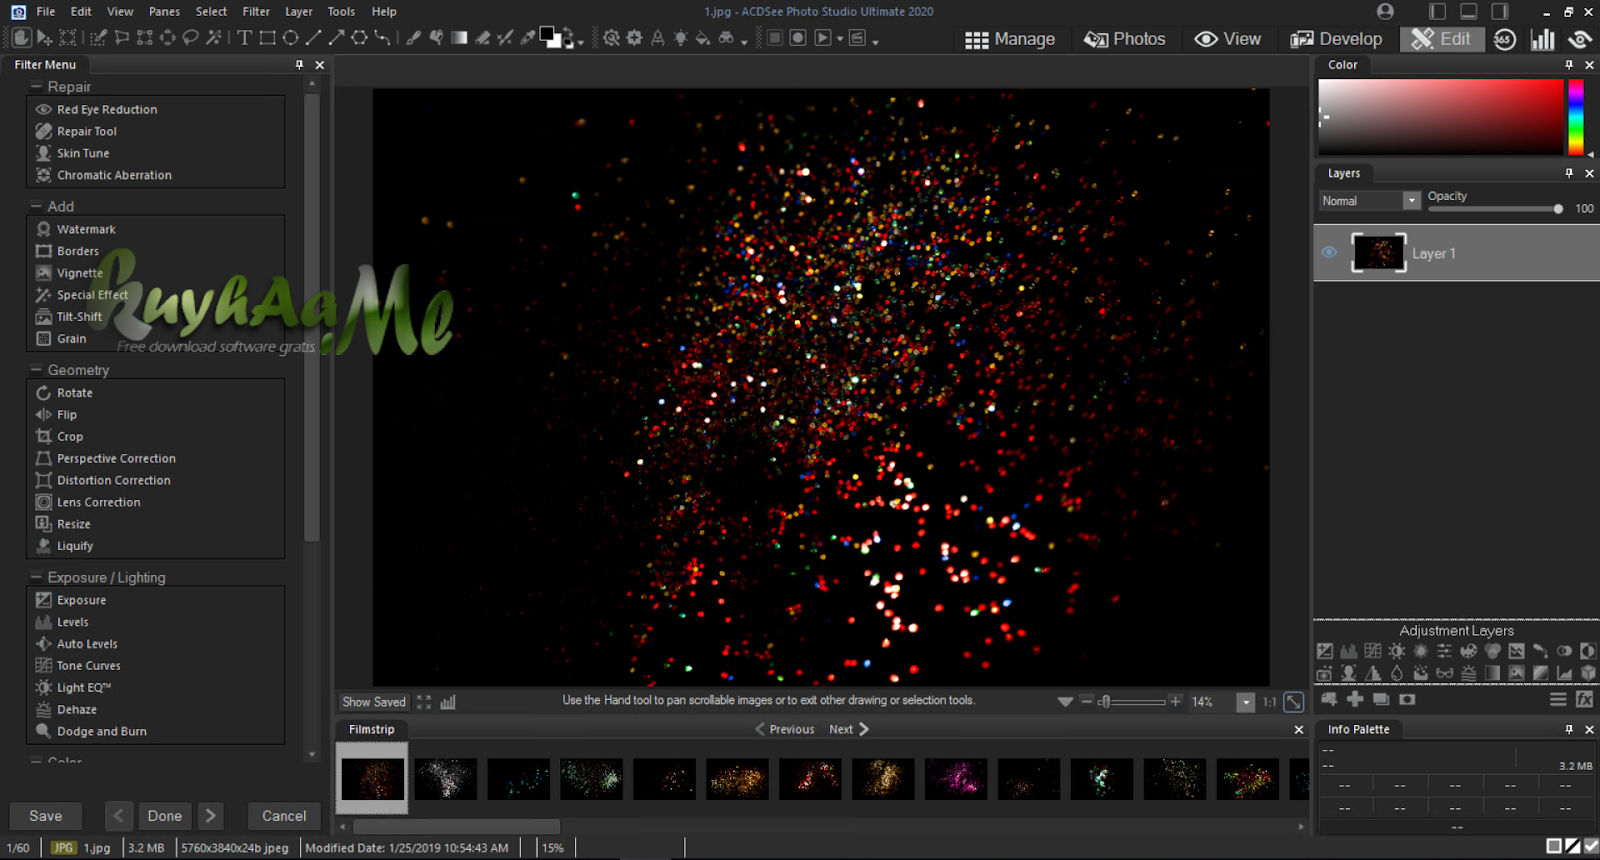This screenshot has width=1600, height=860.
Task: Add a new blank layer with plus icon
Action: [1355, 699]
